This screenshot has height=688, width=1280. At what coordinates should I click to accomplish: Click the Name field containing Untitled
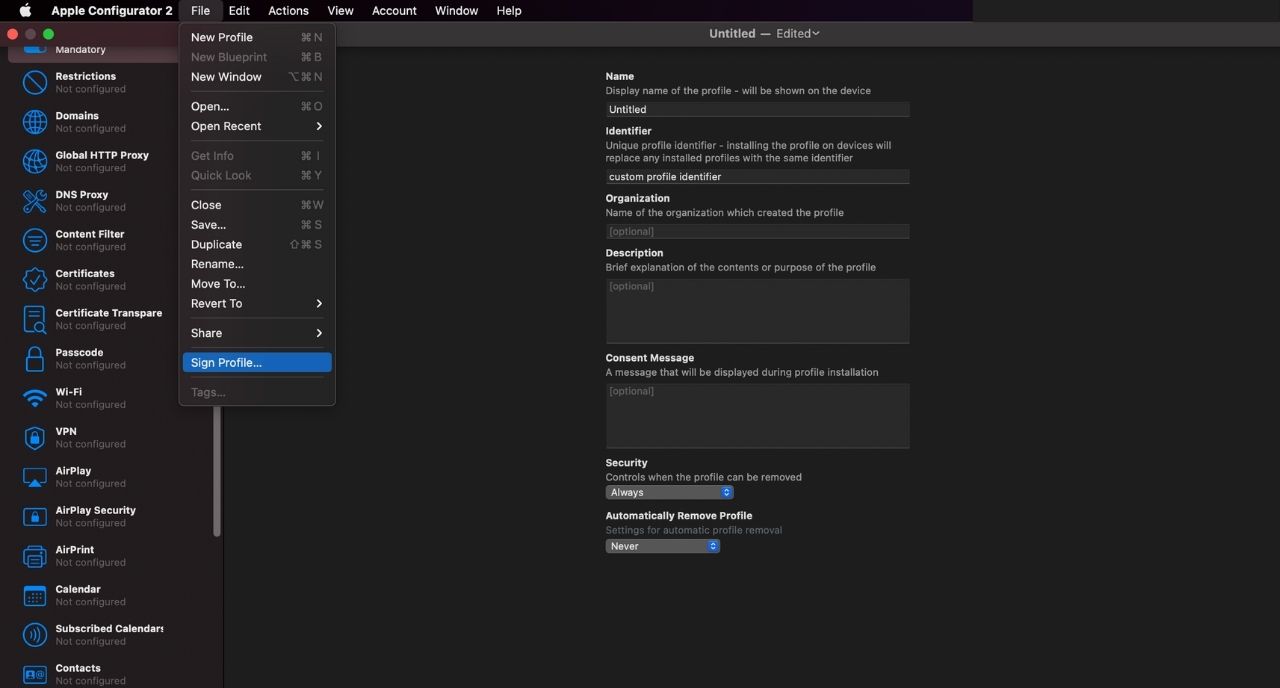point(757,109)
